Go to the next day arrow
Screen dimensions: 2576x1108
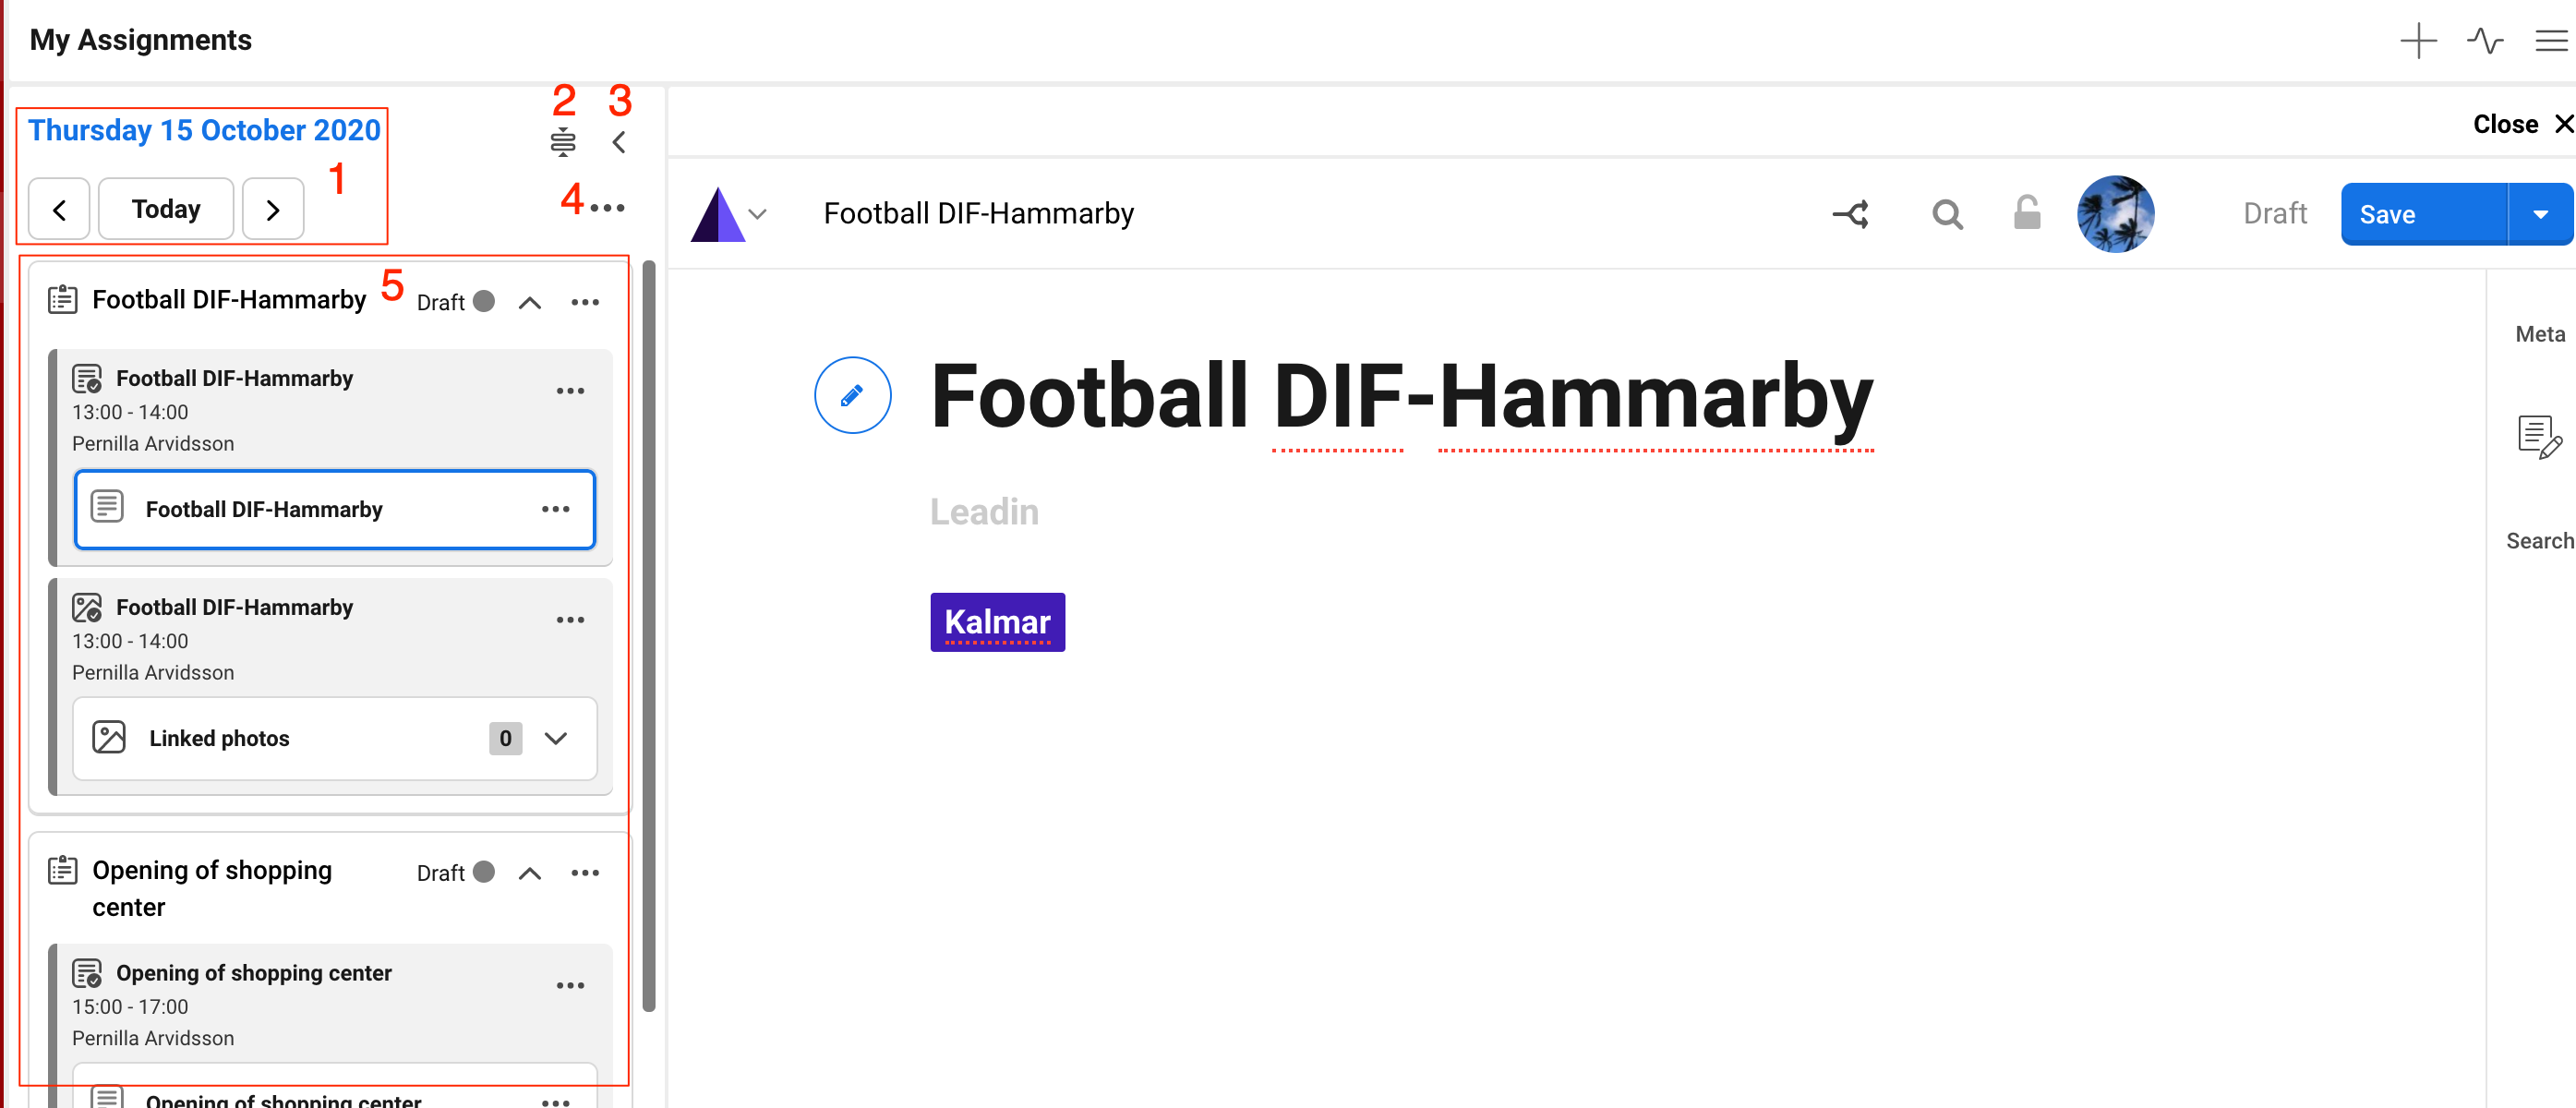[272, 210]
